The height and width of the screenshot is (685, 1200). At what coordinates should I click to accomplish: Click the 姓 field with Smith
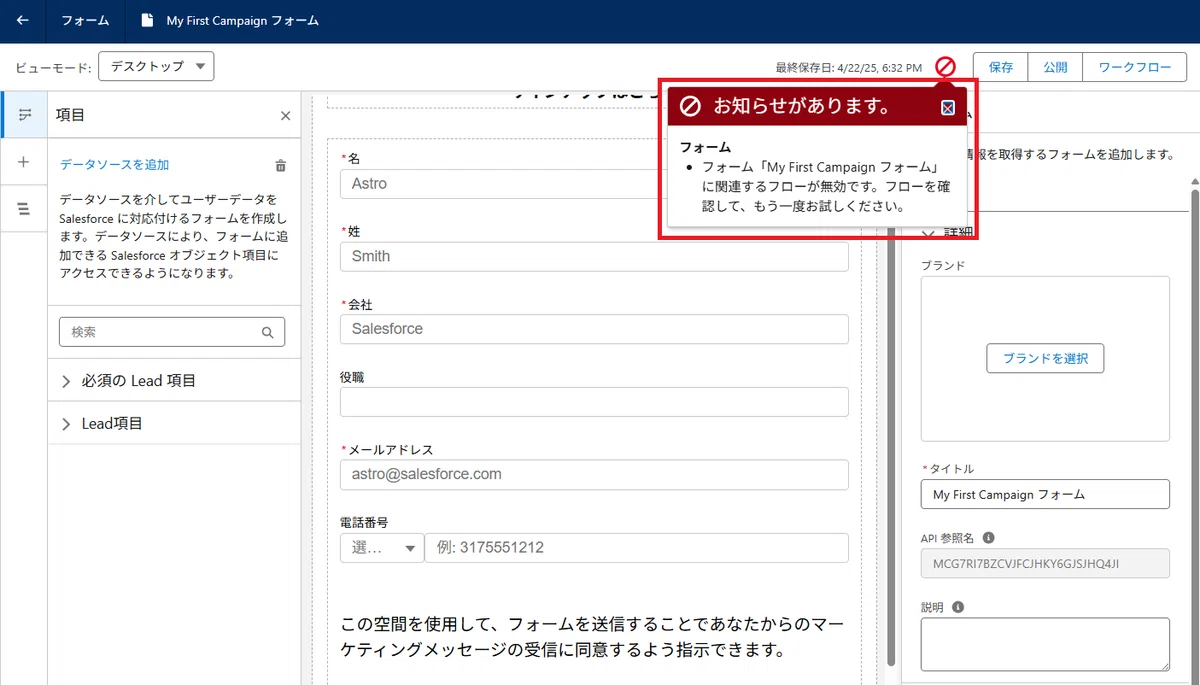pos(594,256)
